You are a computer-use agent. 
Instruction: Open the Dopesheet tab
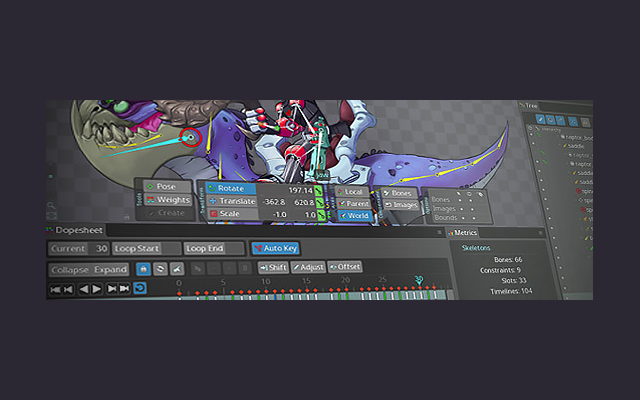[x=75, y=230]
